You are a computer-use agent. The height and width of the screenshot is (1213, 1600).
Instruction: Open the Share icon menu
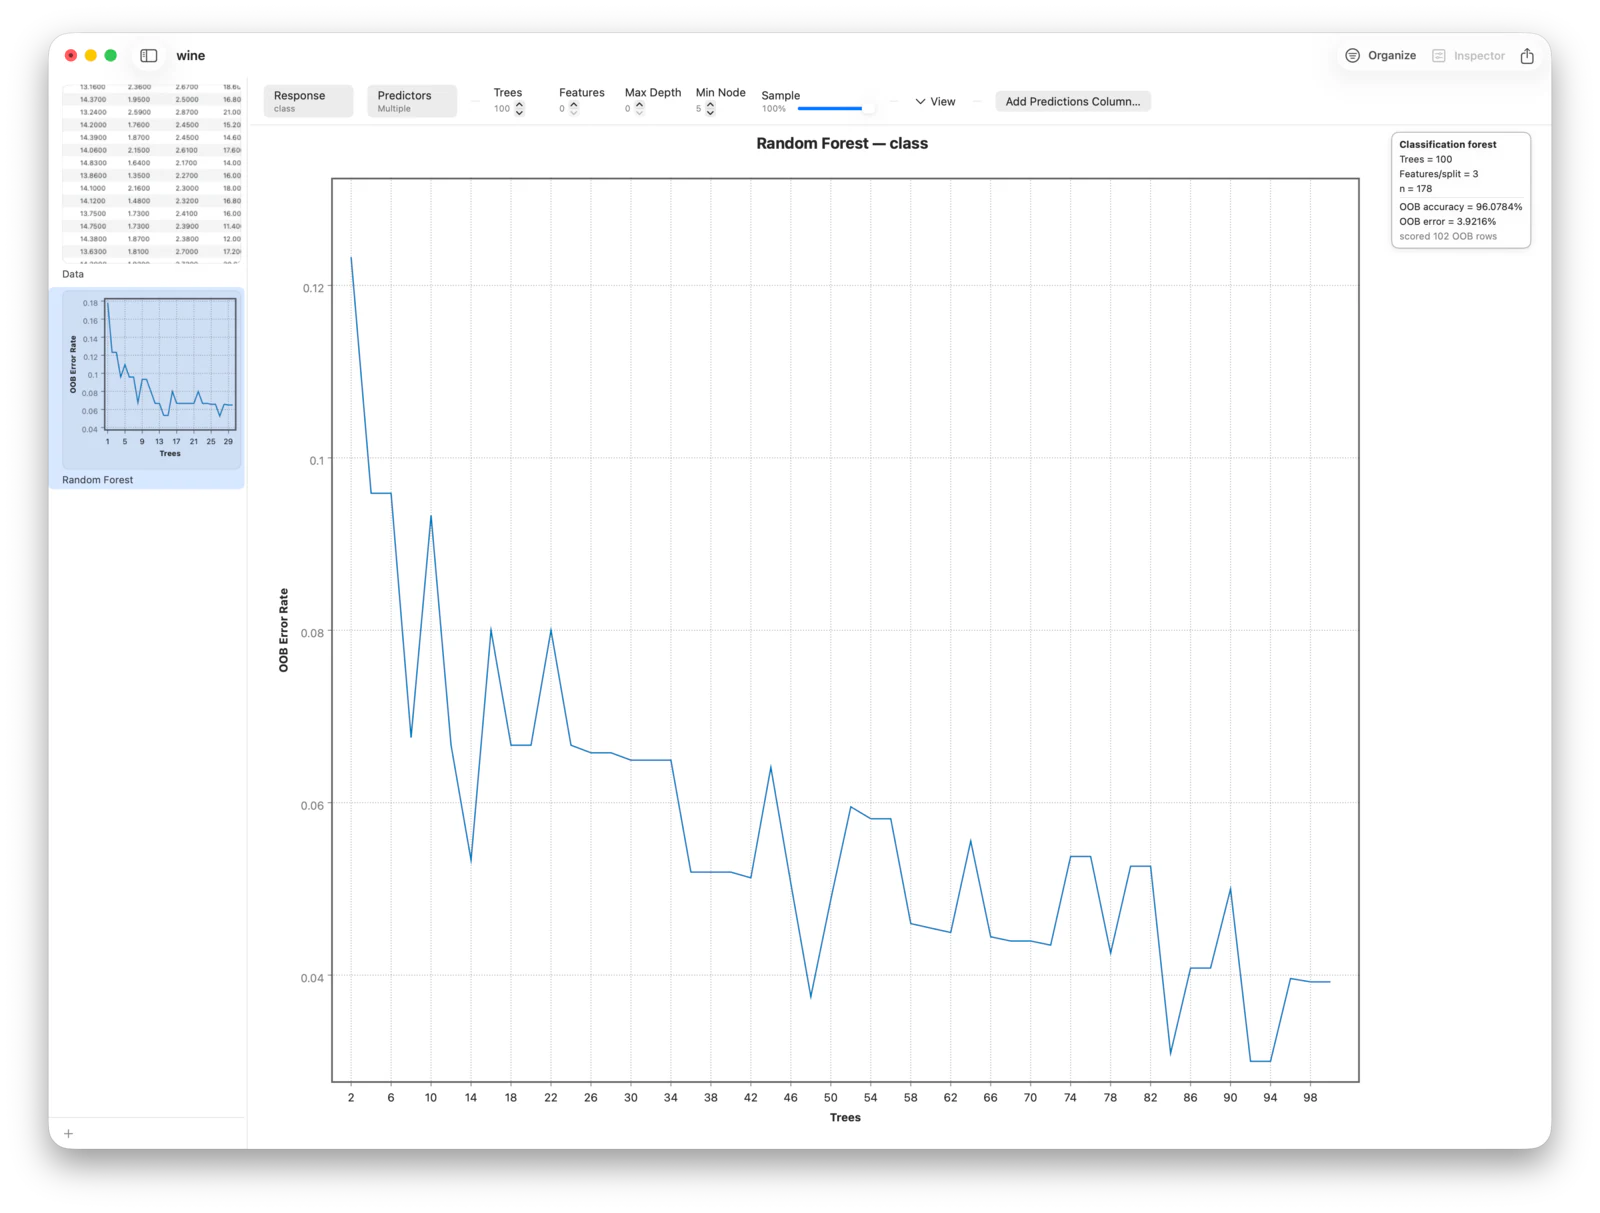(1527, 56)
